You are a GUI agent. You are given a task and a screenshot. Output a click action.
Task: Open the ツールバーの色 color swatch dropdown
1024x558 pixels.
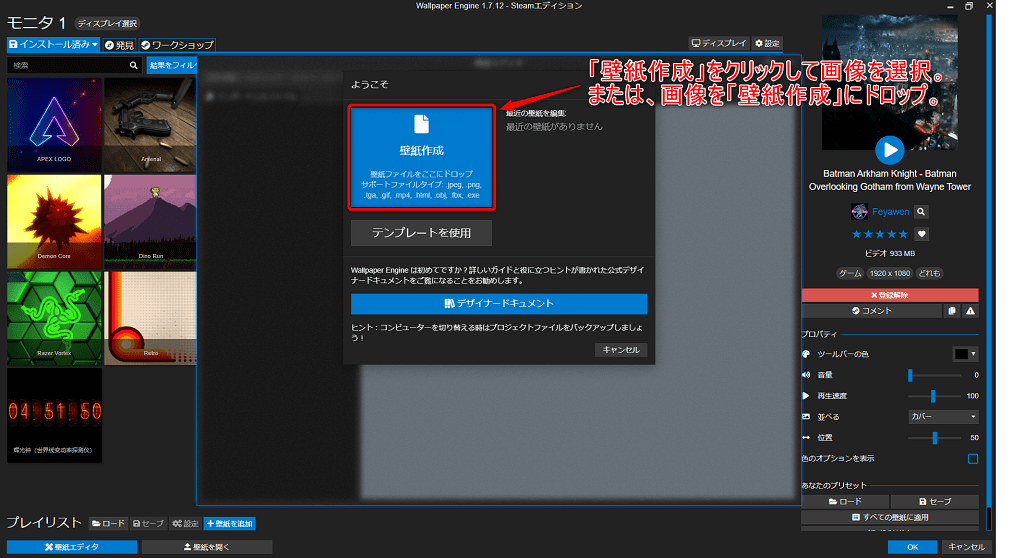click(965, 354)
